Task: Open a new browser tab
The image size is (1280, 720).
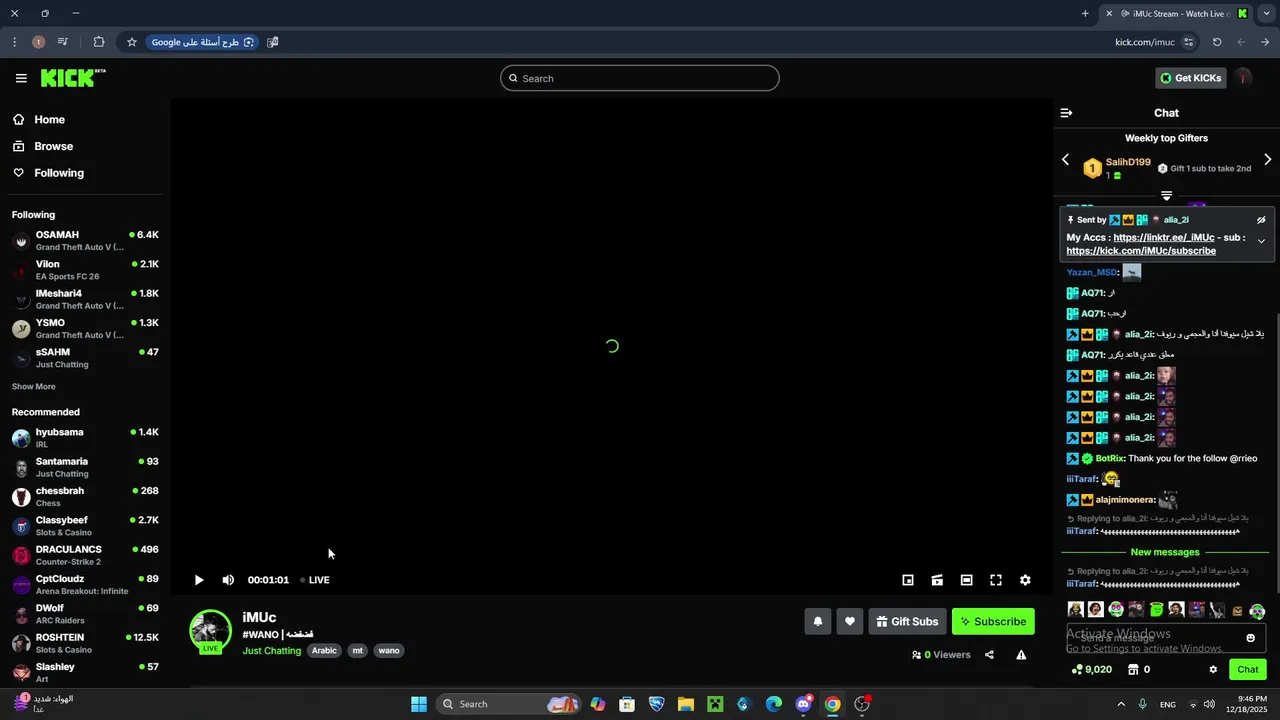Action: point(1085,14)
